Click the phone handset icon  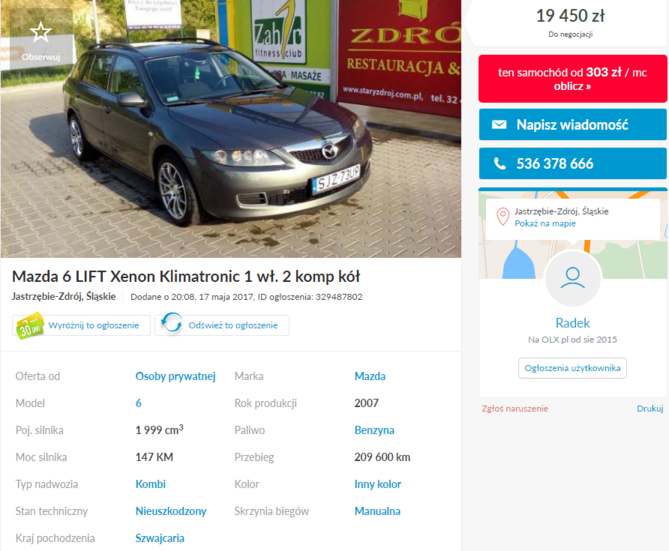[500, 163]
